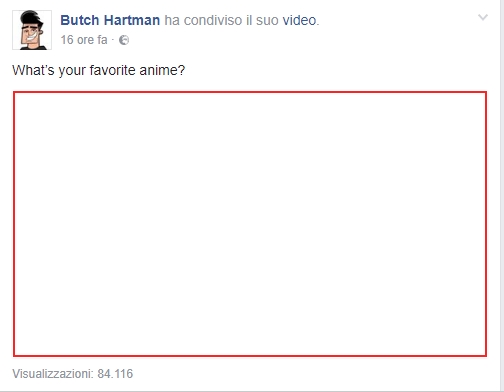Open the '16 ore fa' timestamp

point(84,40)
